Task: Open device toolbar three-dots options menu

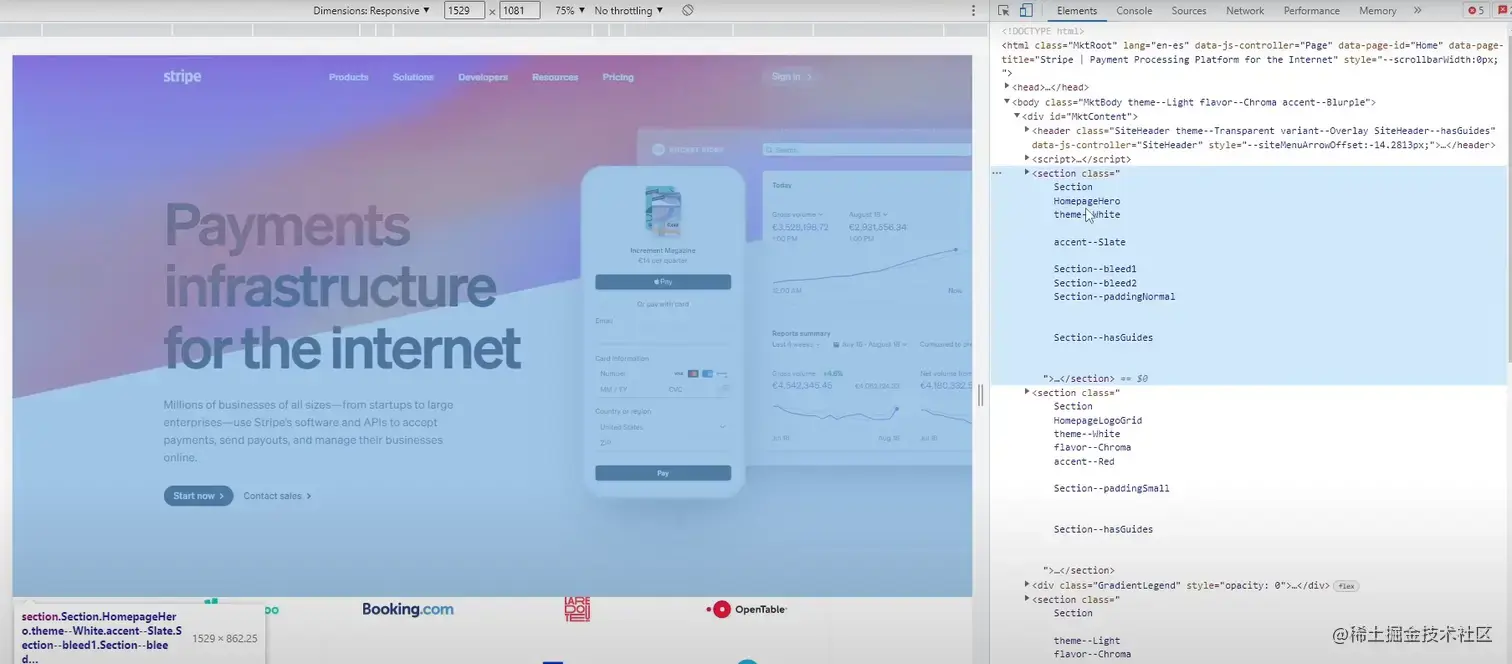Action: click(x=973, y=10)
